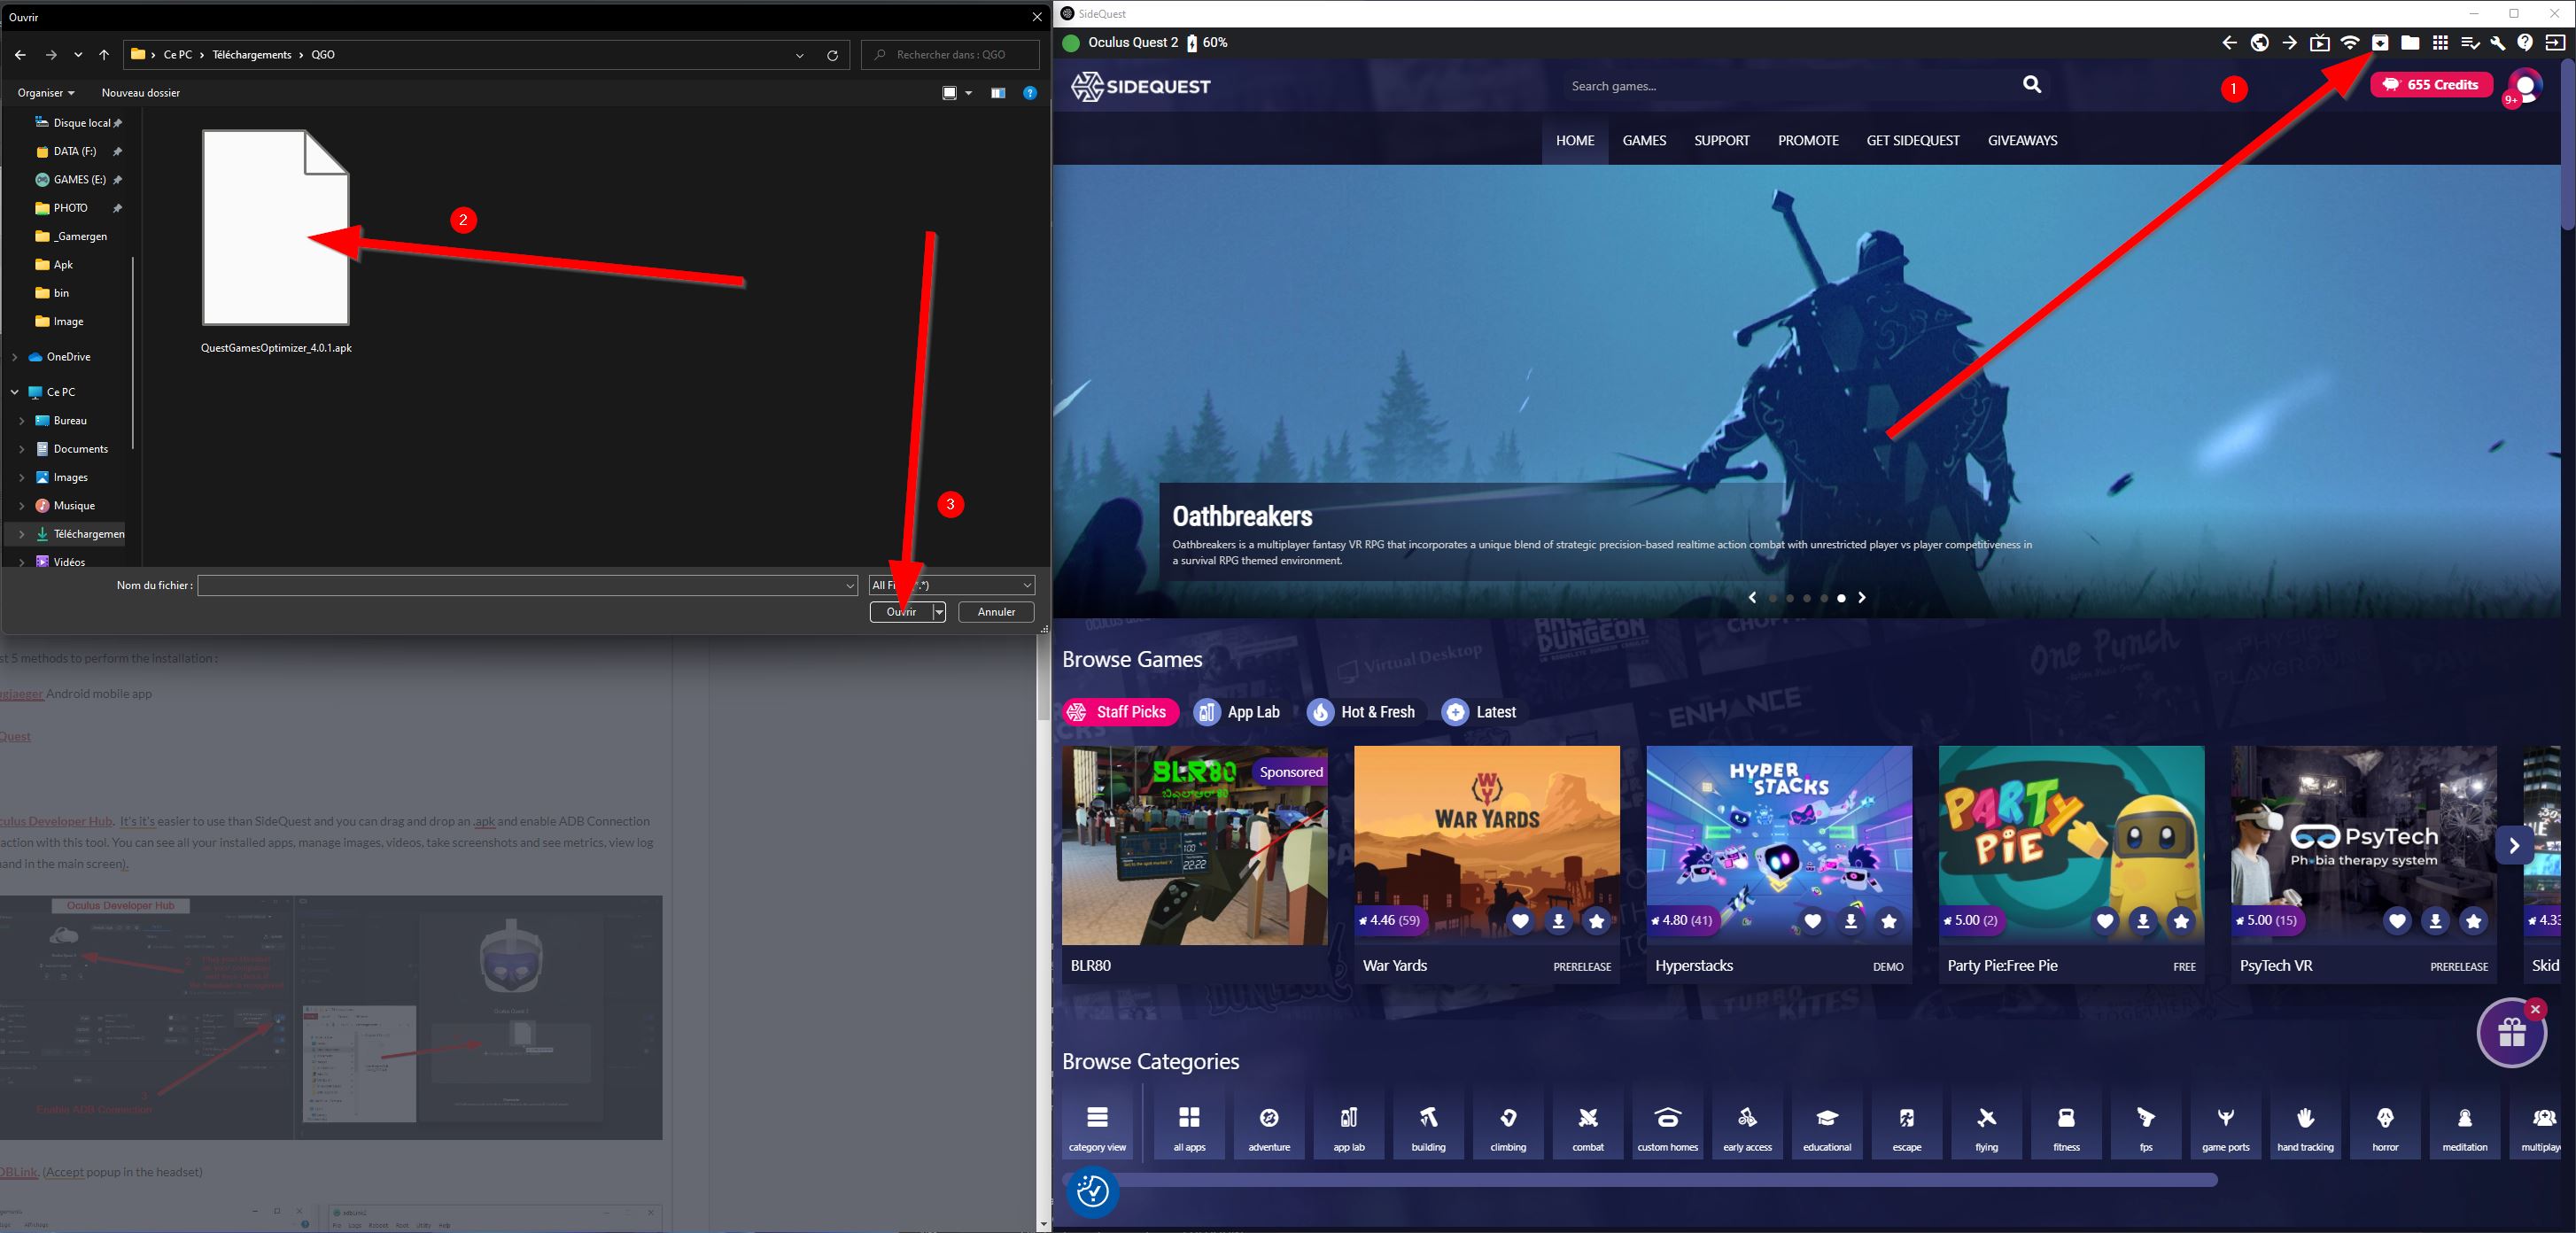Favorite the War Yards heart icon
Screen dimensions: 2576x1233
coord(1520,921)
